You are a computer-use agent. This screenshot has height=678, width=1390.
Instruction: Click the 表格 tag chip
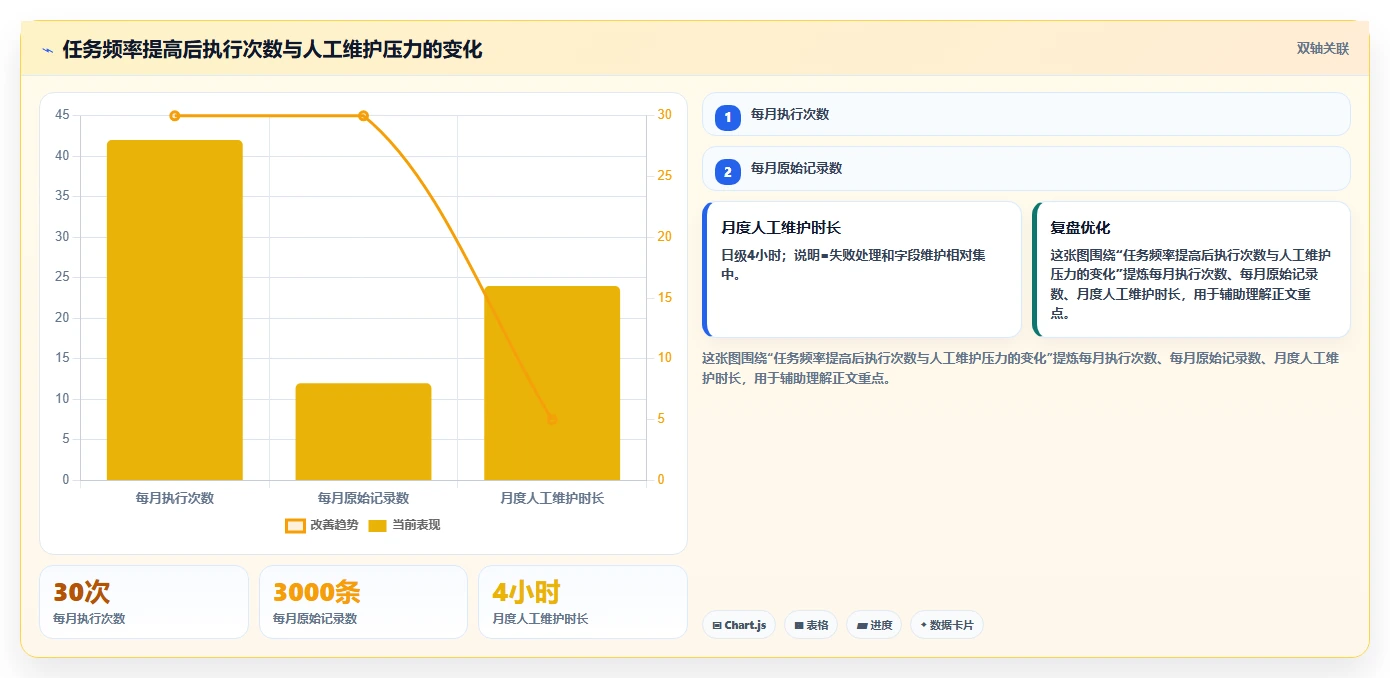coord(811,625)
